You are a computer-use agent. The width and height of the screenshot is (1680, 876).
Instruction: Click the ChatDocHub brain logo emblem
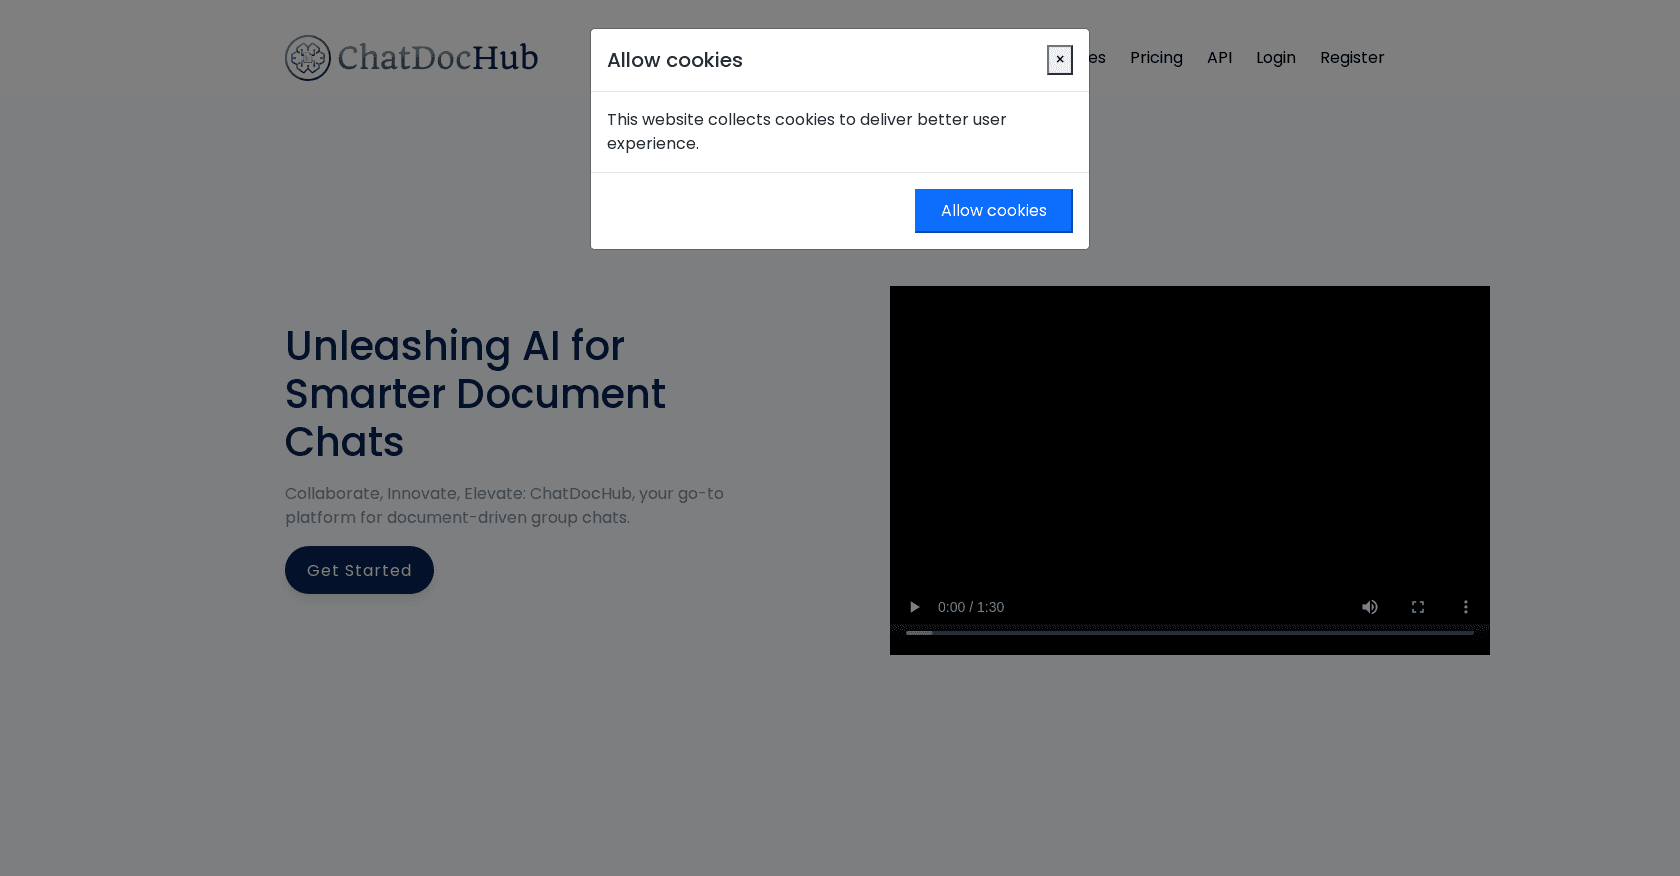pyautogui.click(x=308, y=58)
